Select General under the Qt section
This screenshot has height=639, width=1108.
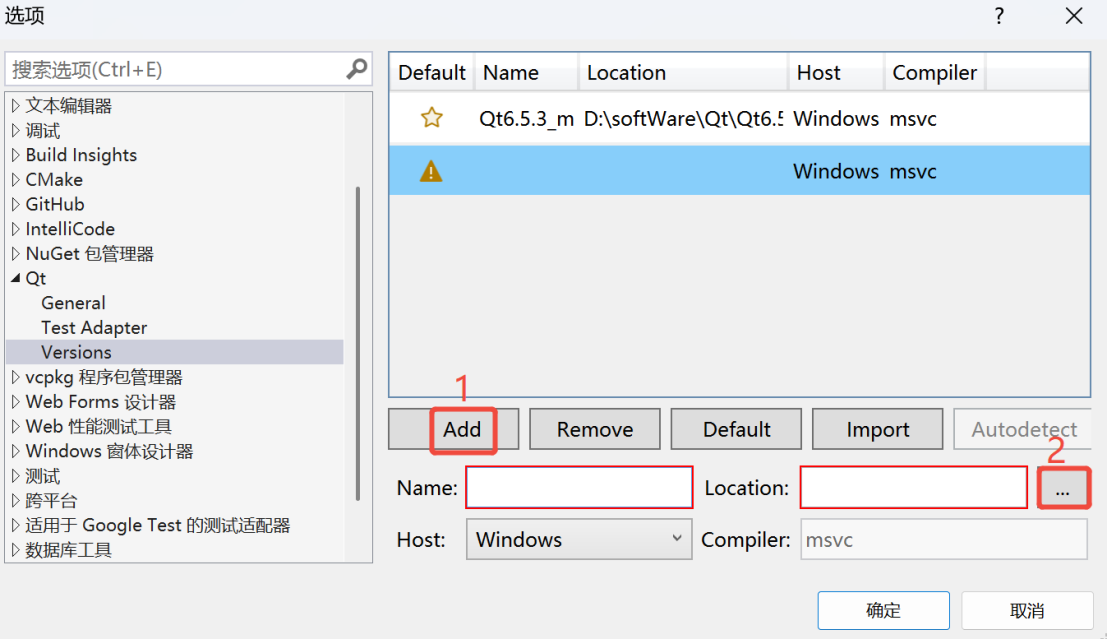(73, 303)
